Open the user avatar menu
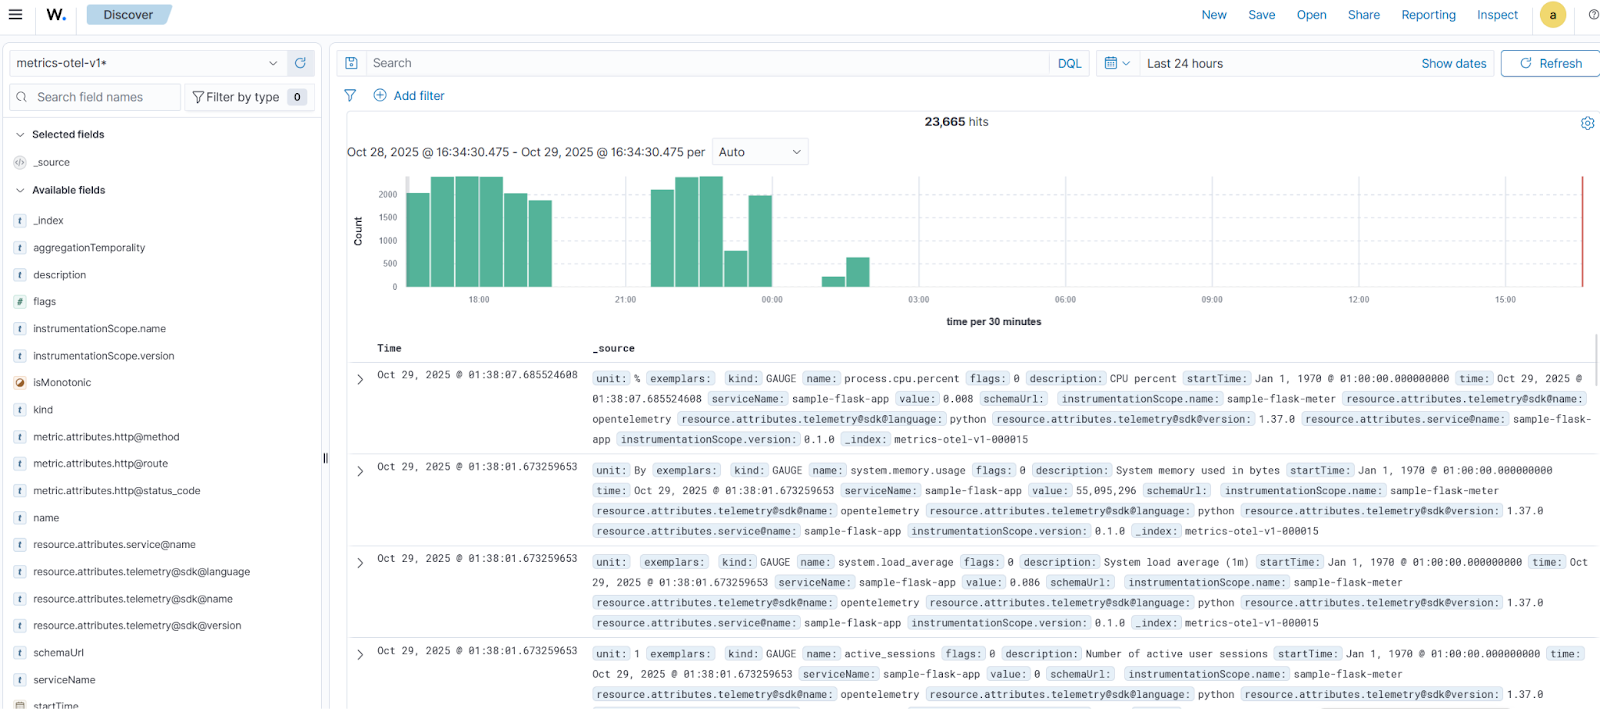Viewport: 1600px width, 709px height. click(1552, 15)
